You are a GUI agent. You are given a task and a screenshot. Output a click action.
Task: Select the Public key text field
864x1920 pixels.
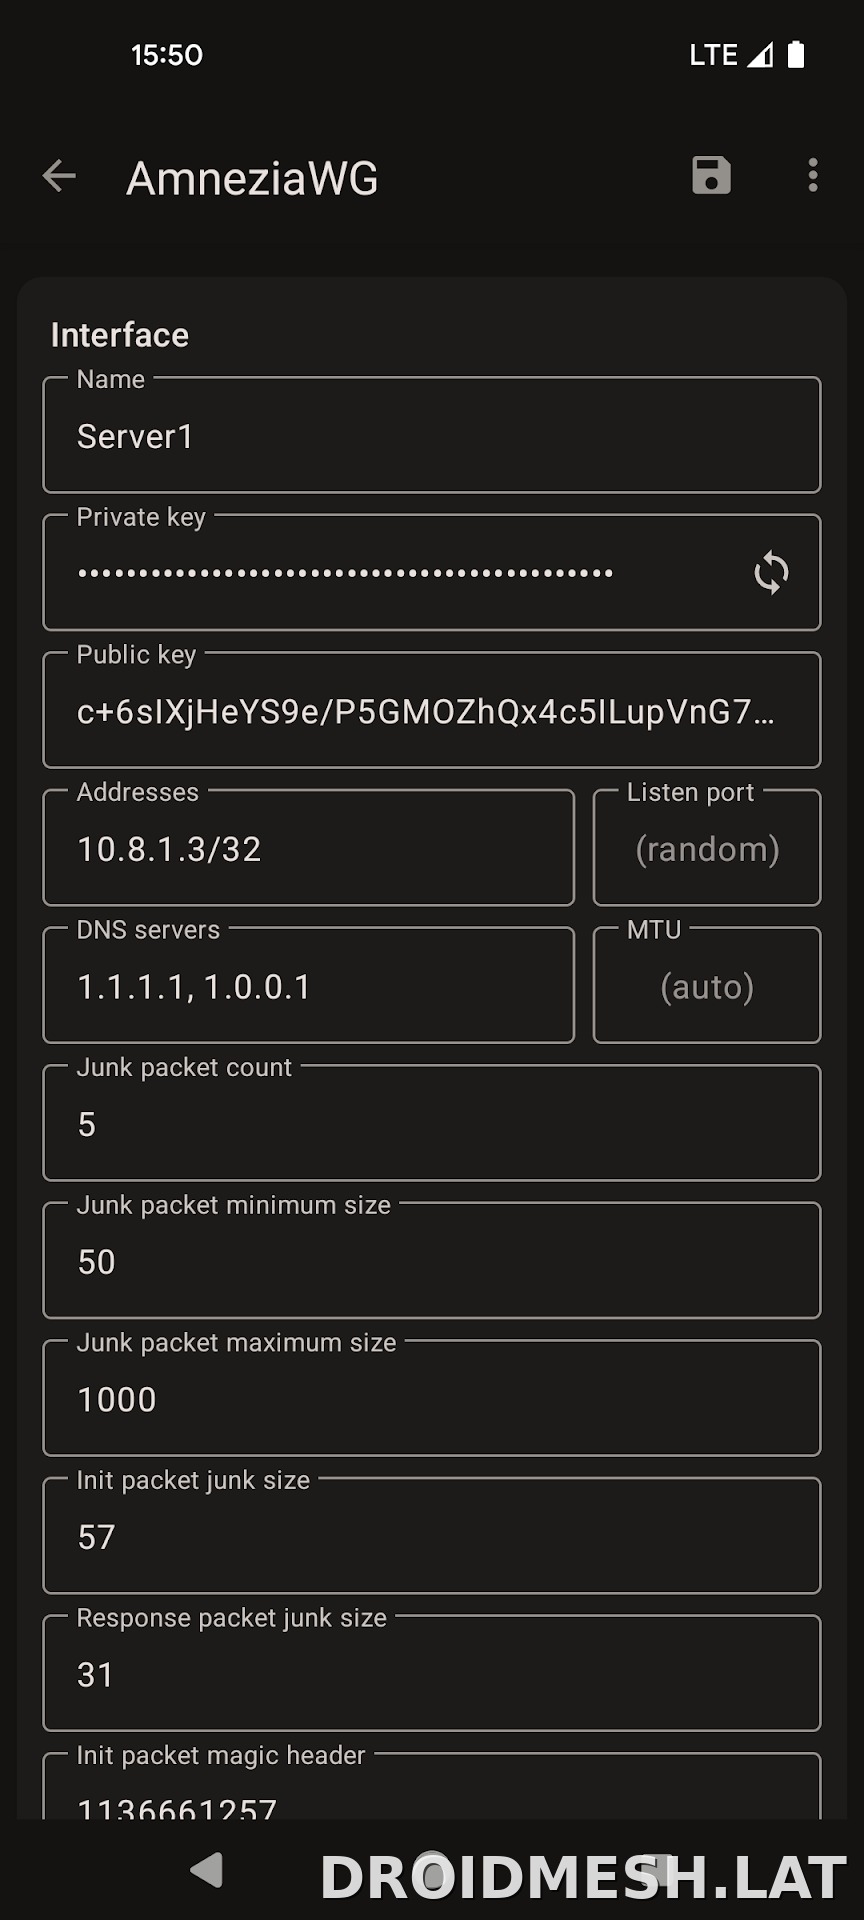click(x=432, y=710)
